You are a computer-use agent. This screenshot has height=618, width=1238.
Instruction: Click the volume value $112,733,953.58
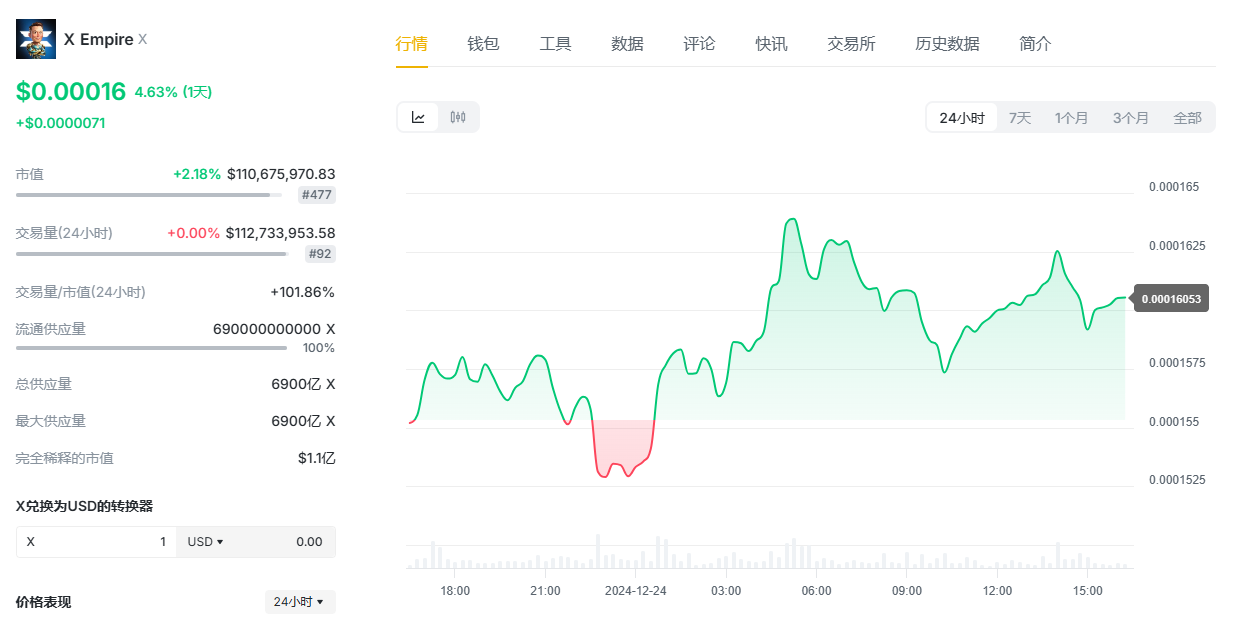[281, 233]
